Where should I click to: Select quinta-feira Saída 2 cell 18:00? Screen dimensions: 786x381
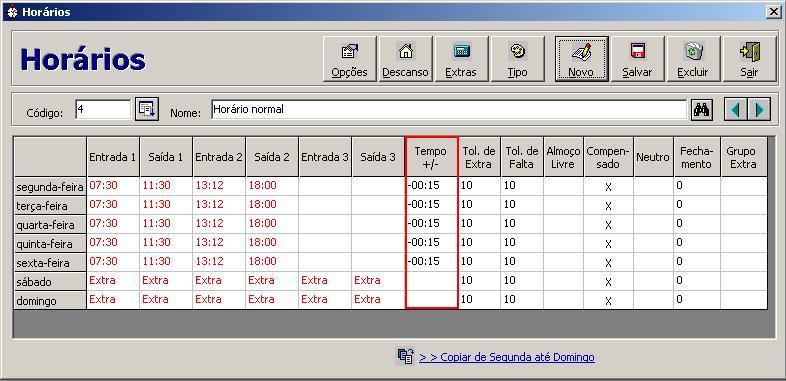[272, 243]
